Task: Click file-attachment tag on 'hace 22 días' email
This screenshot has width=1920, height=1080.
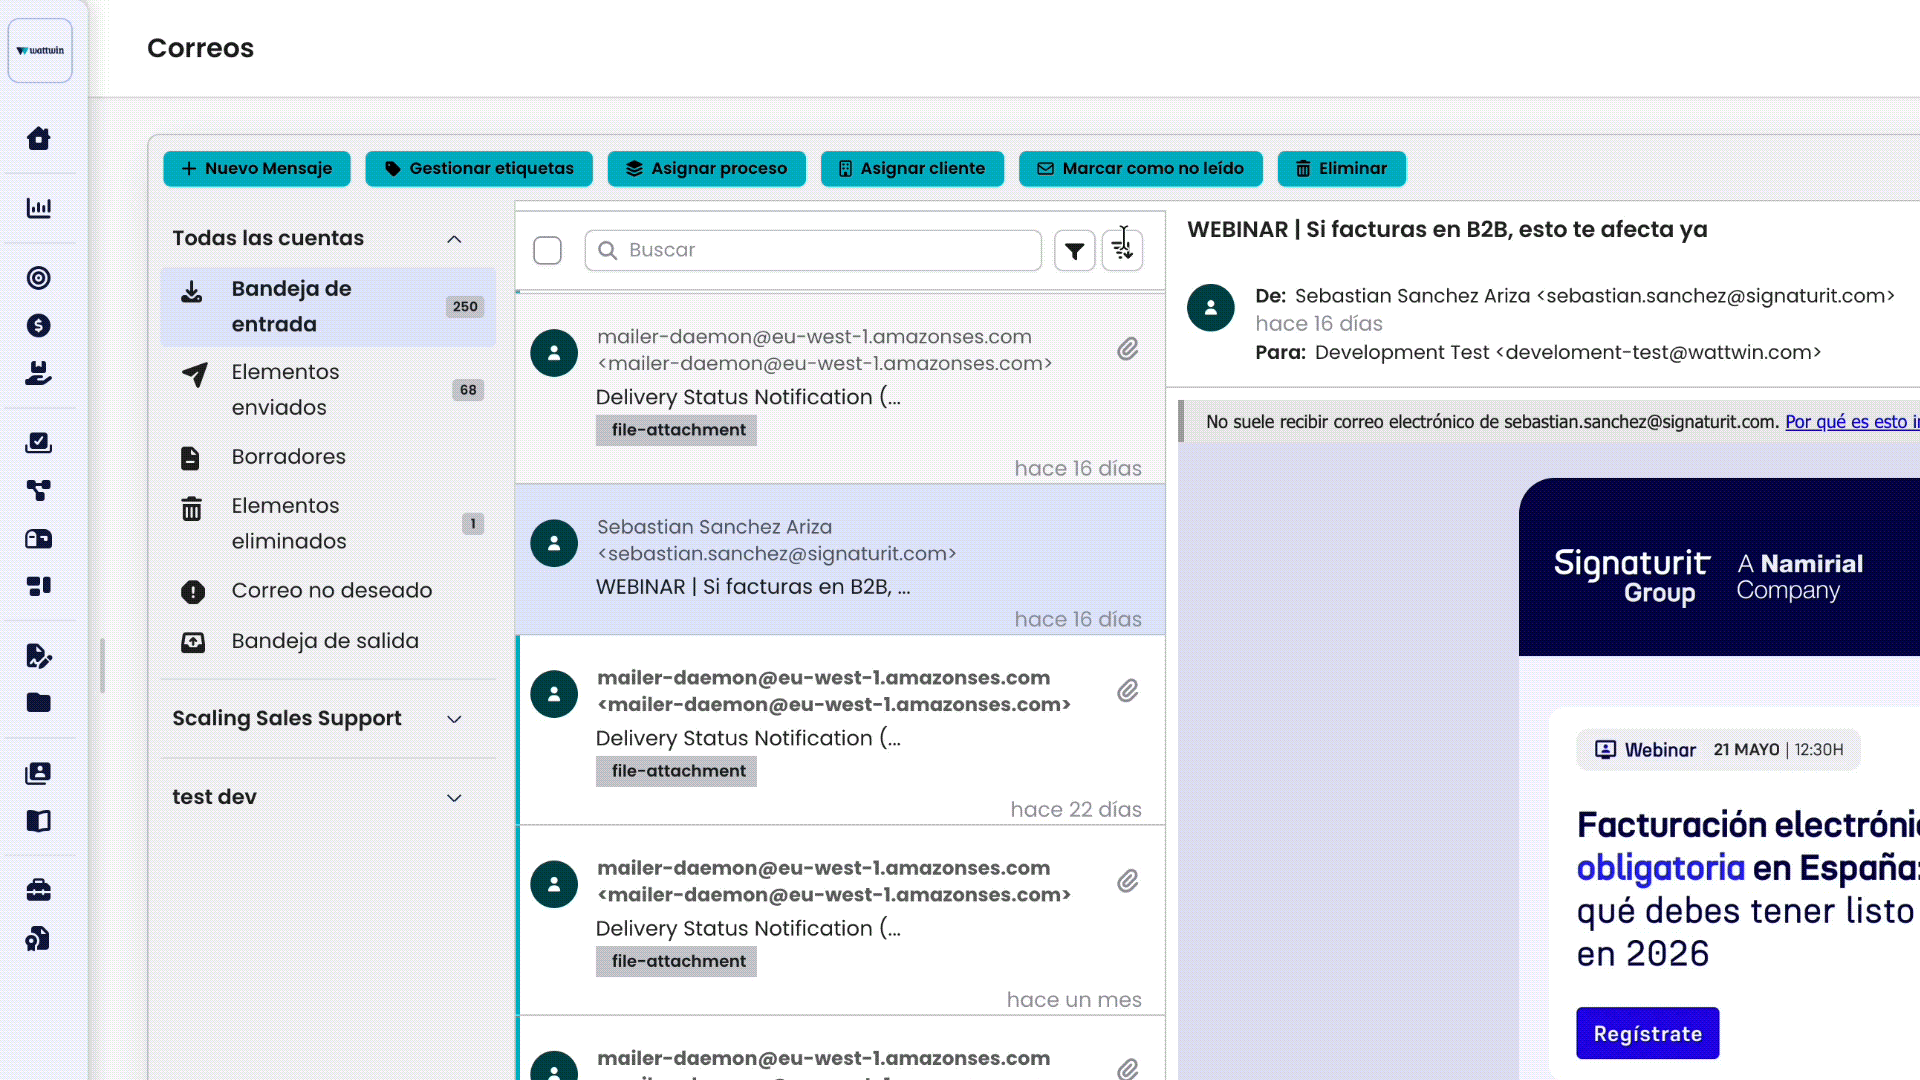Action: coord(677,771)
